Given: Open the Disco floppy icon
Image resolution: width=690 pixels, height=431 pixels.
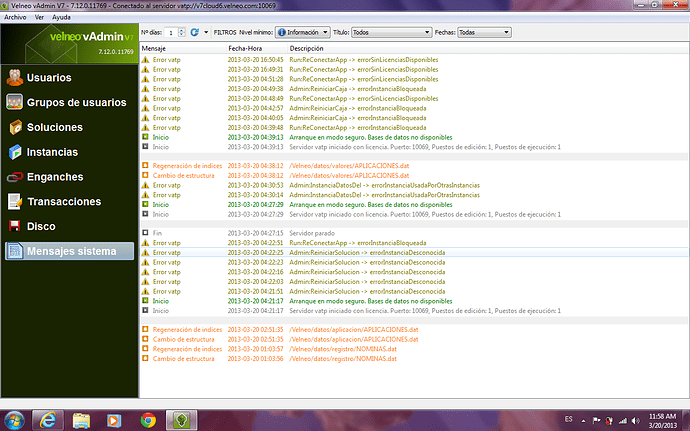Looking at the screenshot, I should 15,226.
